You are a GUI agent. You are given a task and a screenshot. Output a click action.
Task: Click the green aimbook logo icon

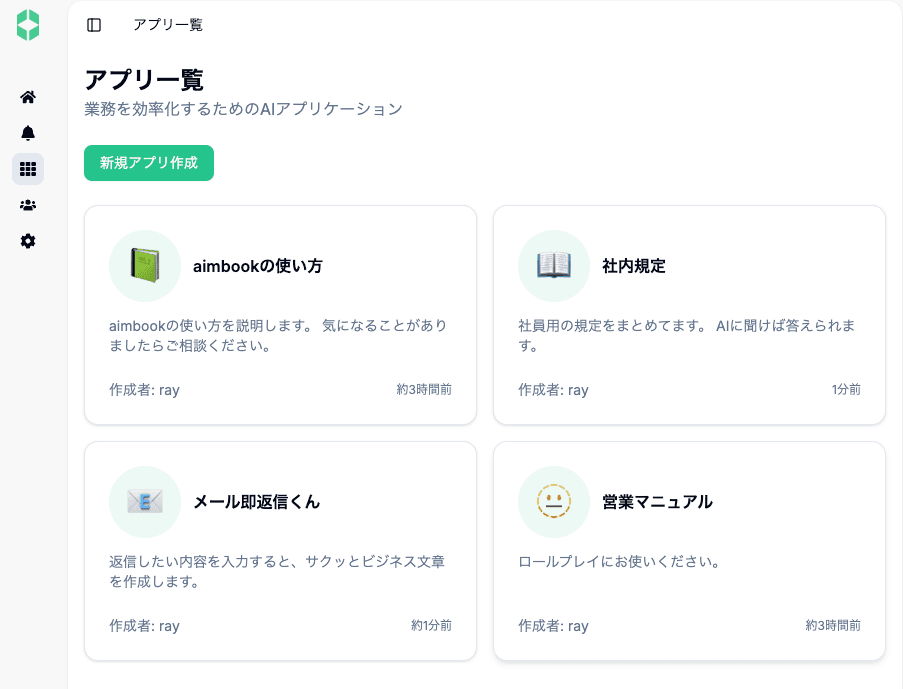pos(28,25)
